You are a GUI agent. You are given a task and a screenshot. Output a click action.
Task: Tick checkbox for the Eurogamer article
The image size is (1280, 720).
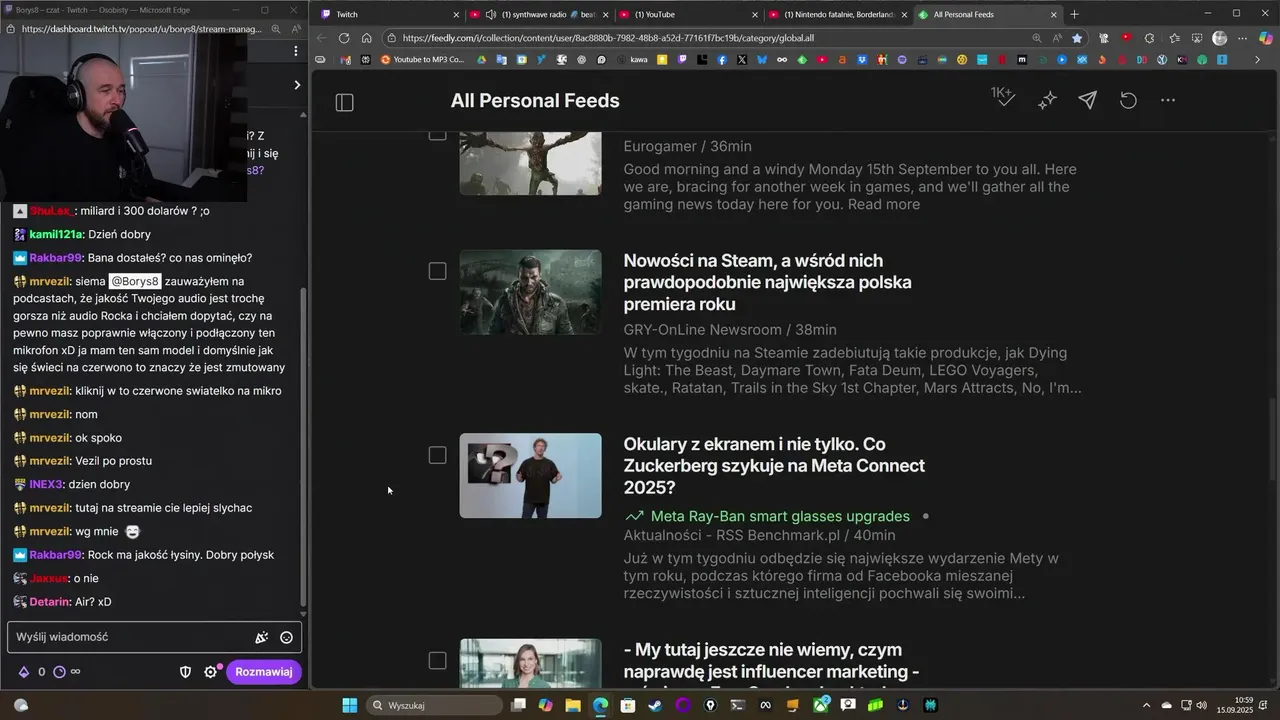437,135
